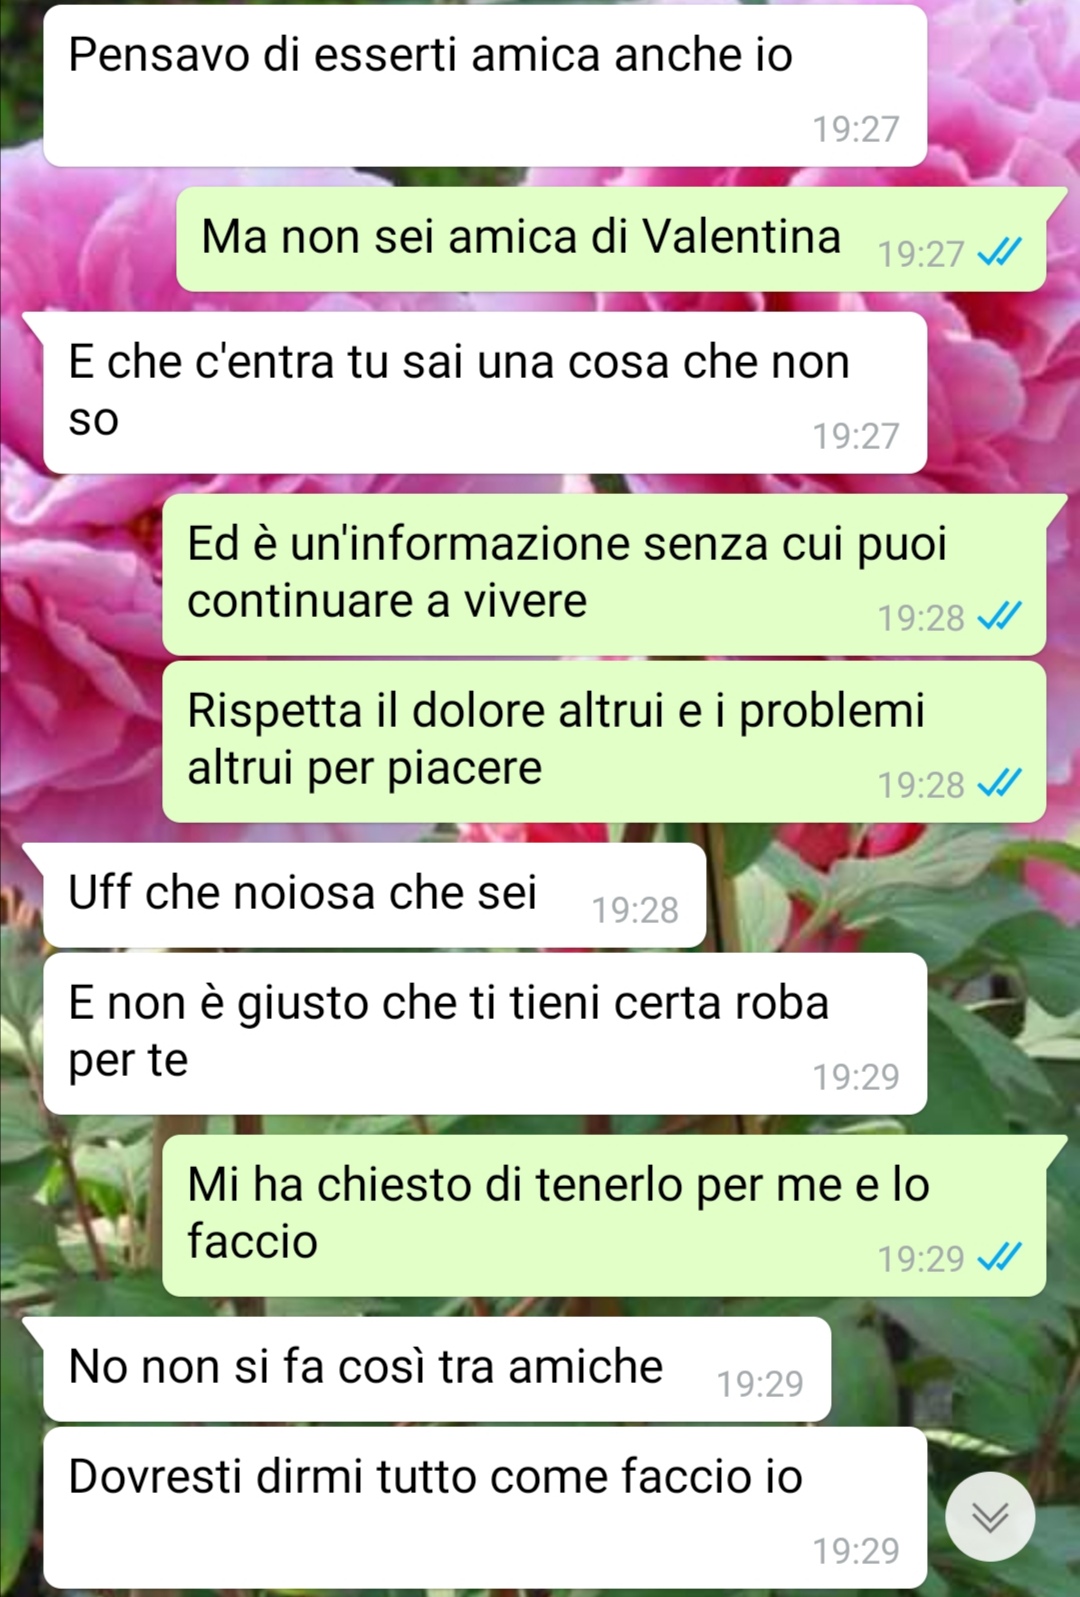
Task: Tap the message 'Dovresti dirmi tutto come faccio io'
Action: [485, 1507]
